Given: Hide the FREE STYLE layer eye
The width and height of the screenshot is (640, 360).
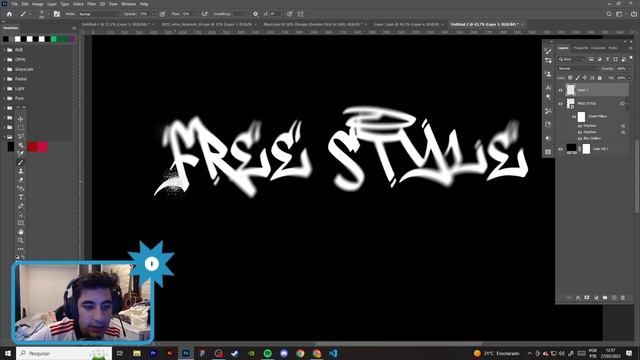Looking at the screenshot, I should tap(560, 104).
